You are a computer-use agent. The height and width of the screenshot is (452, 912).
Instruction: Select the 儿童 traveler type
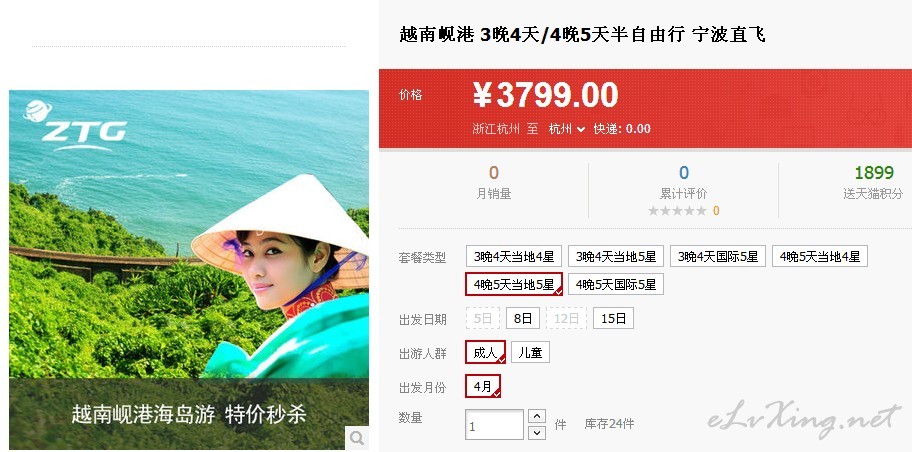pyautogui.click(x=530, y=353)
